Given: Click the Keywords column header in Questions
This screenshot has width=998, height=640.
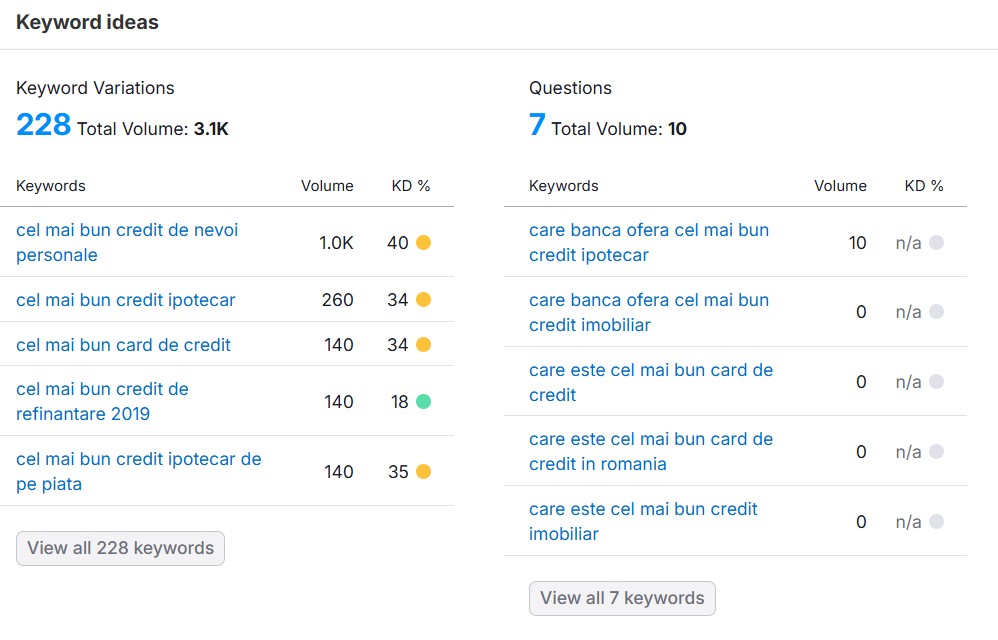Looking at the screenshot, I should coord(564,186).
